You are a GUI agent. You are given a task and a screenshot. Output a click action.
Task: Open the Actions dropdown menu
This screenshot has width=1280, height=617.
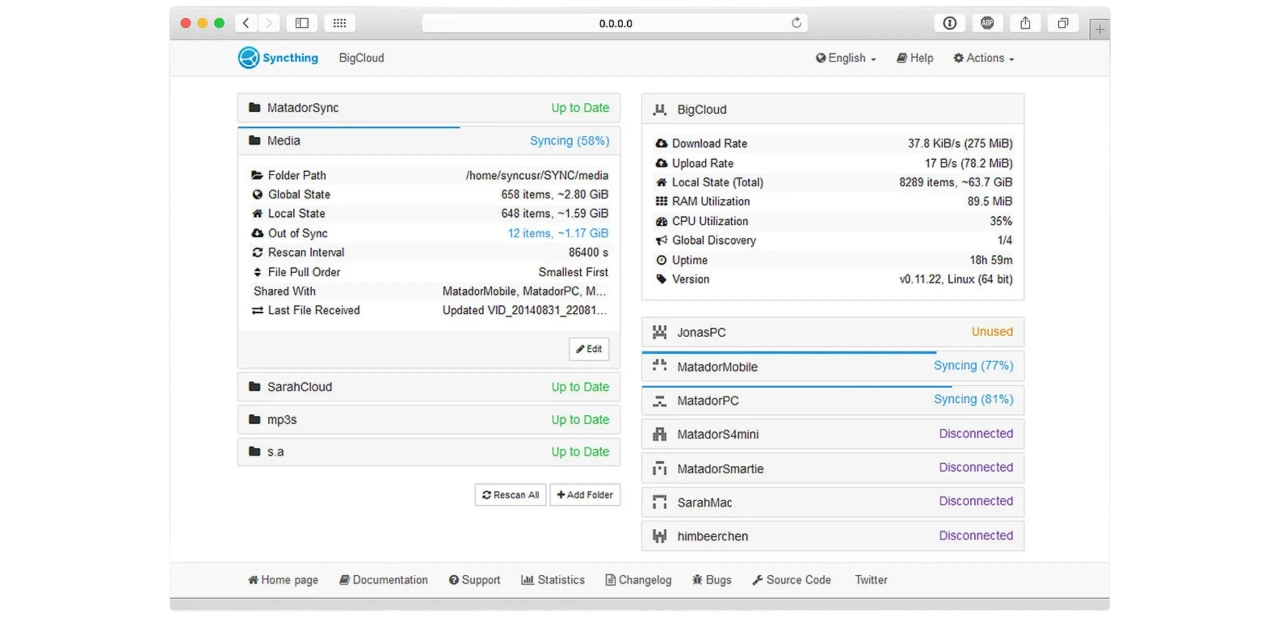coord(984,58)
